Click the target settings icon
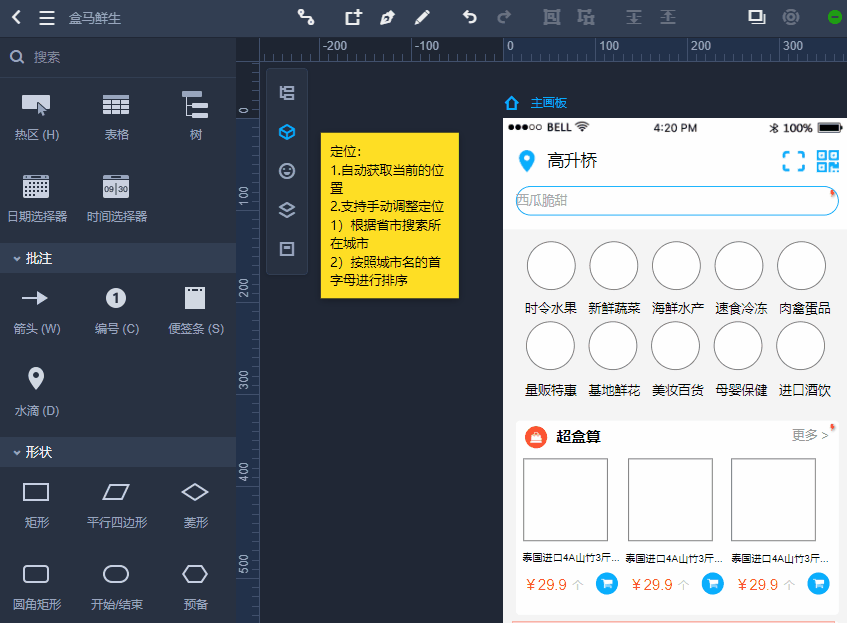The height and width of the screenshot is (623, 847). (x=790, y=17)
